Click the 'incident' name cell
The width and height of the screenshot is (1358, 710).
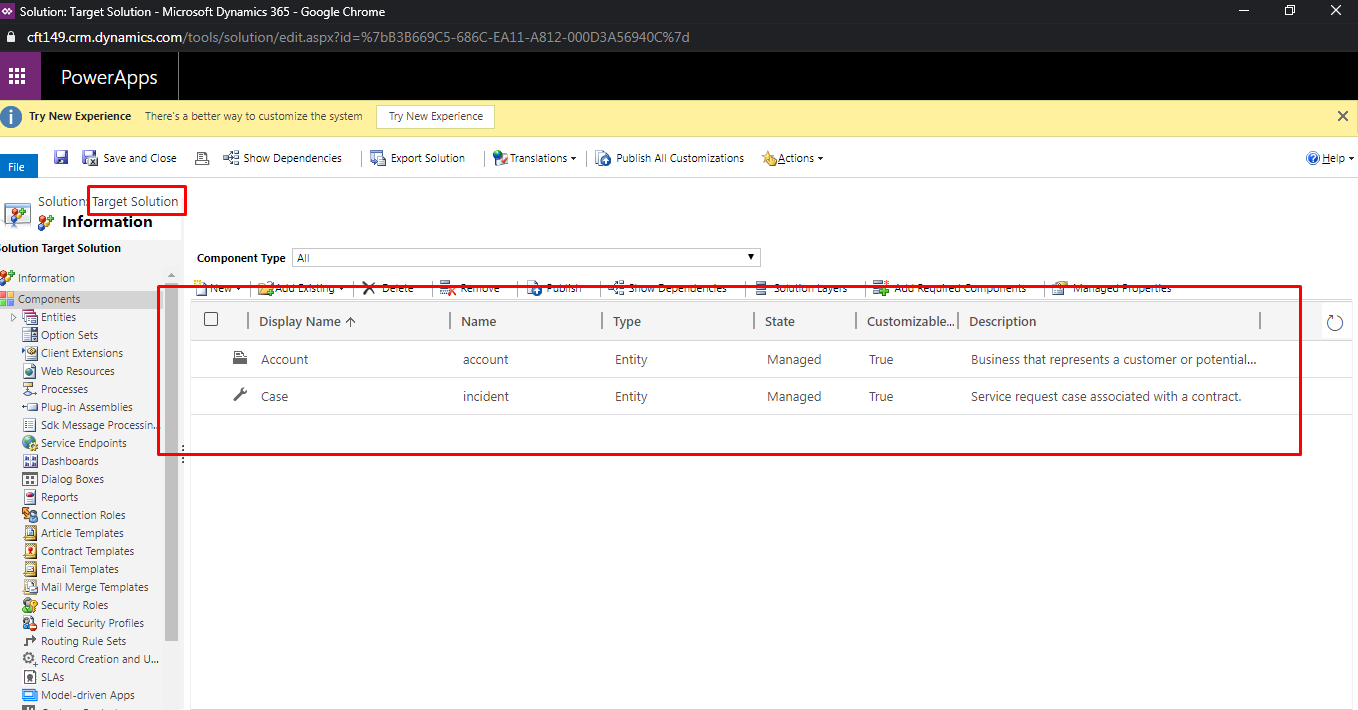tap(486, 397)
